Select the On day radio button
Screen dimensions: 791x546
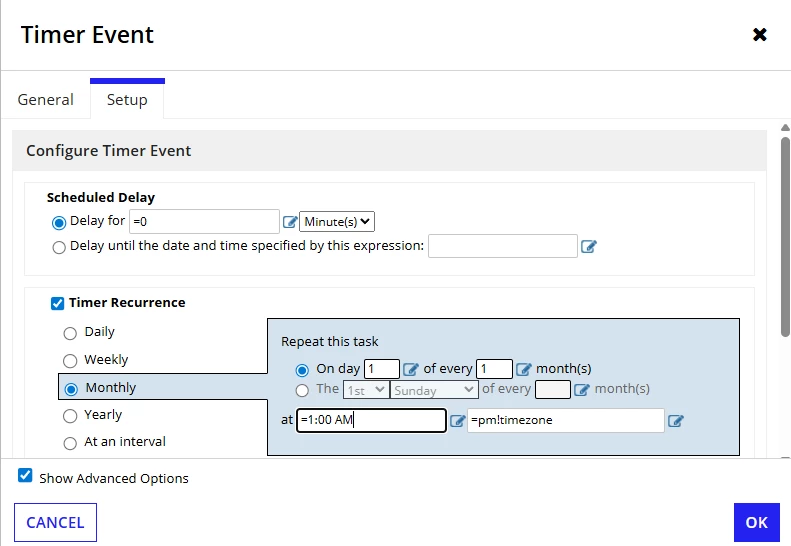point(302,370)
